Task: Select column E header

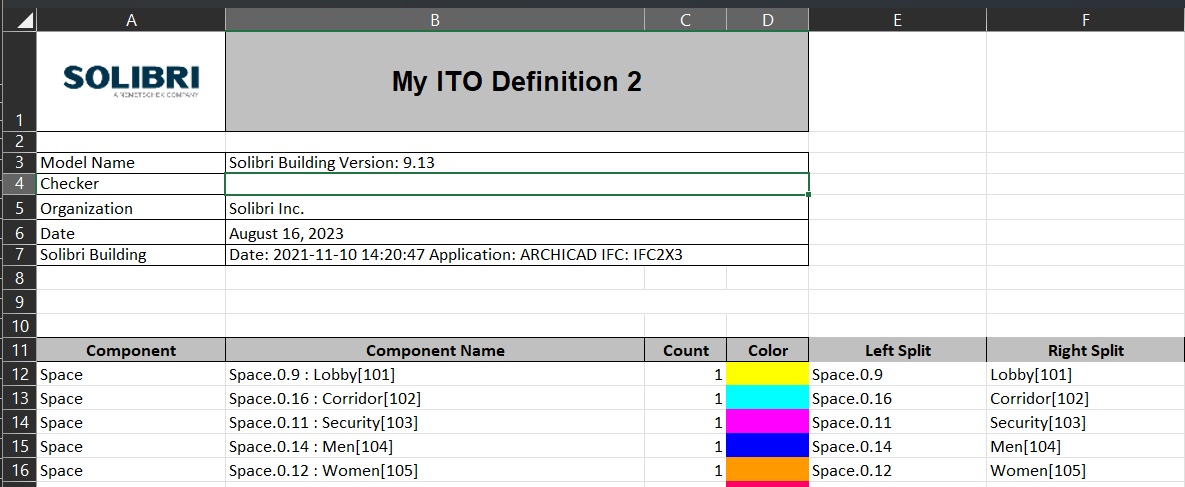Action: tap(897, 20)
